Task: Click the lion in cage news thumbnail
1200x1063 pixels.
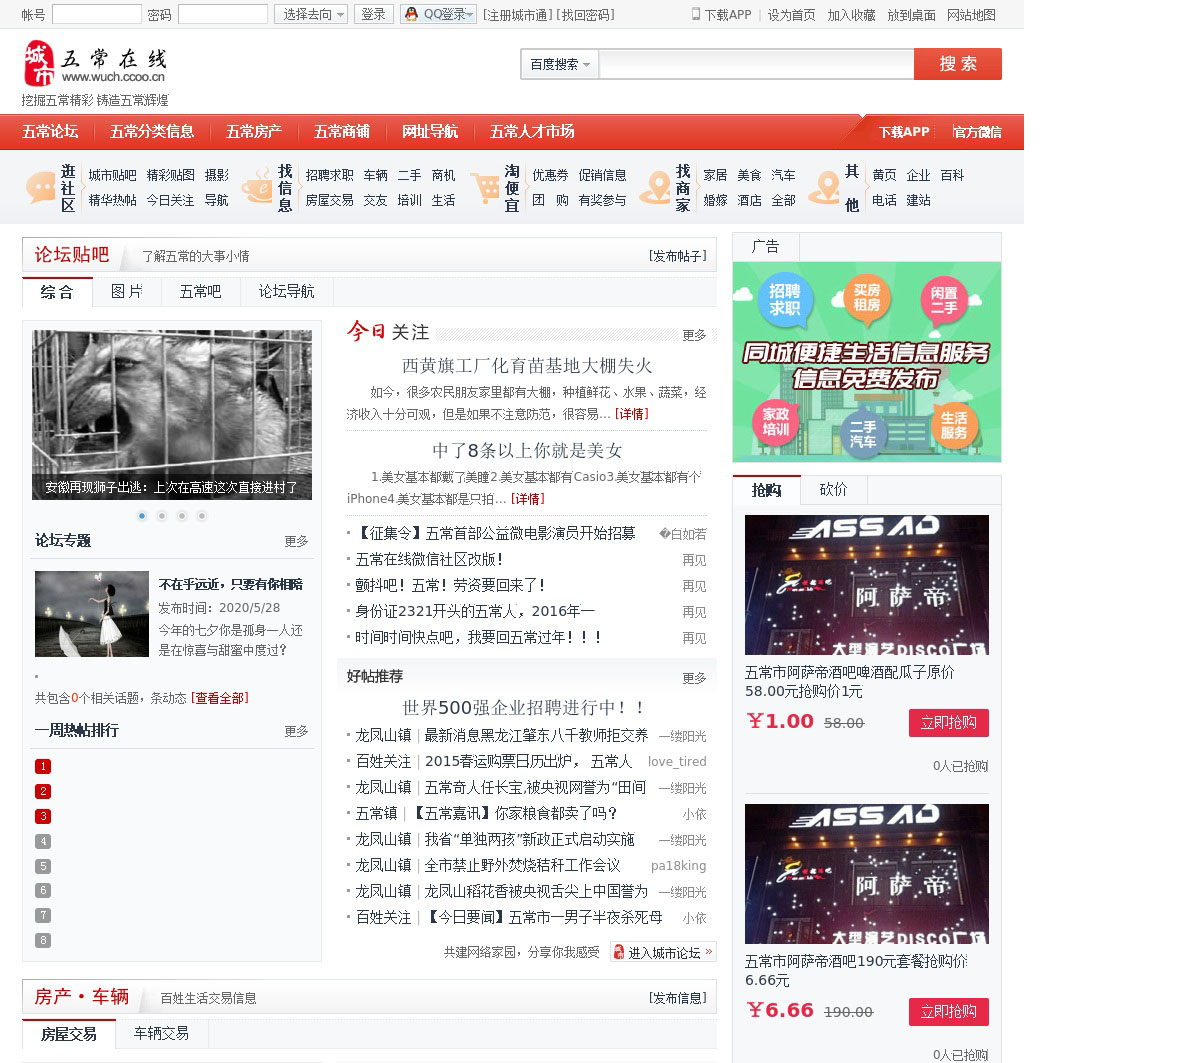Action: pyautogui.click(x=172, y=415)
